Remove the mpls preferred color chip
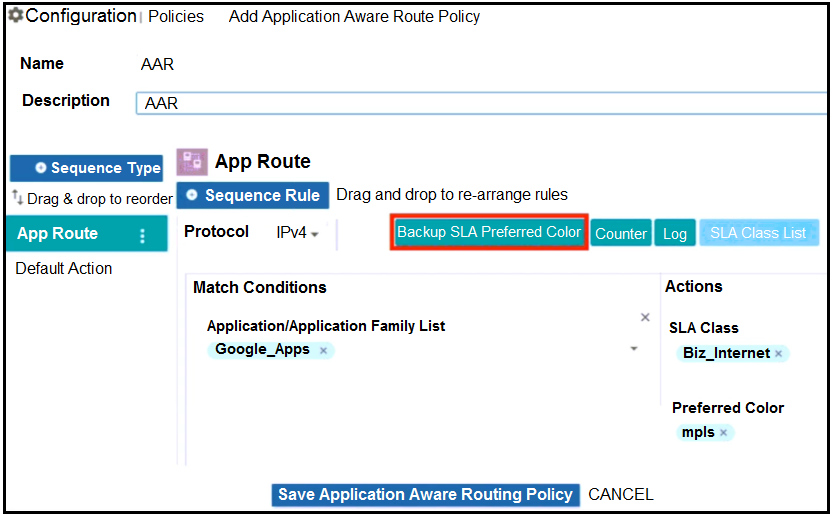The width and height of the screenshot is (833, 516). tap(723, 433)
